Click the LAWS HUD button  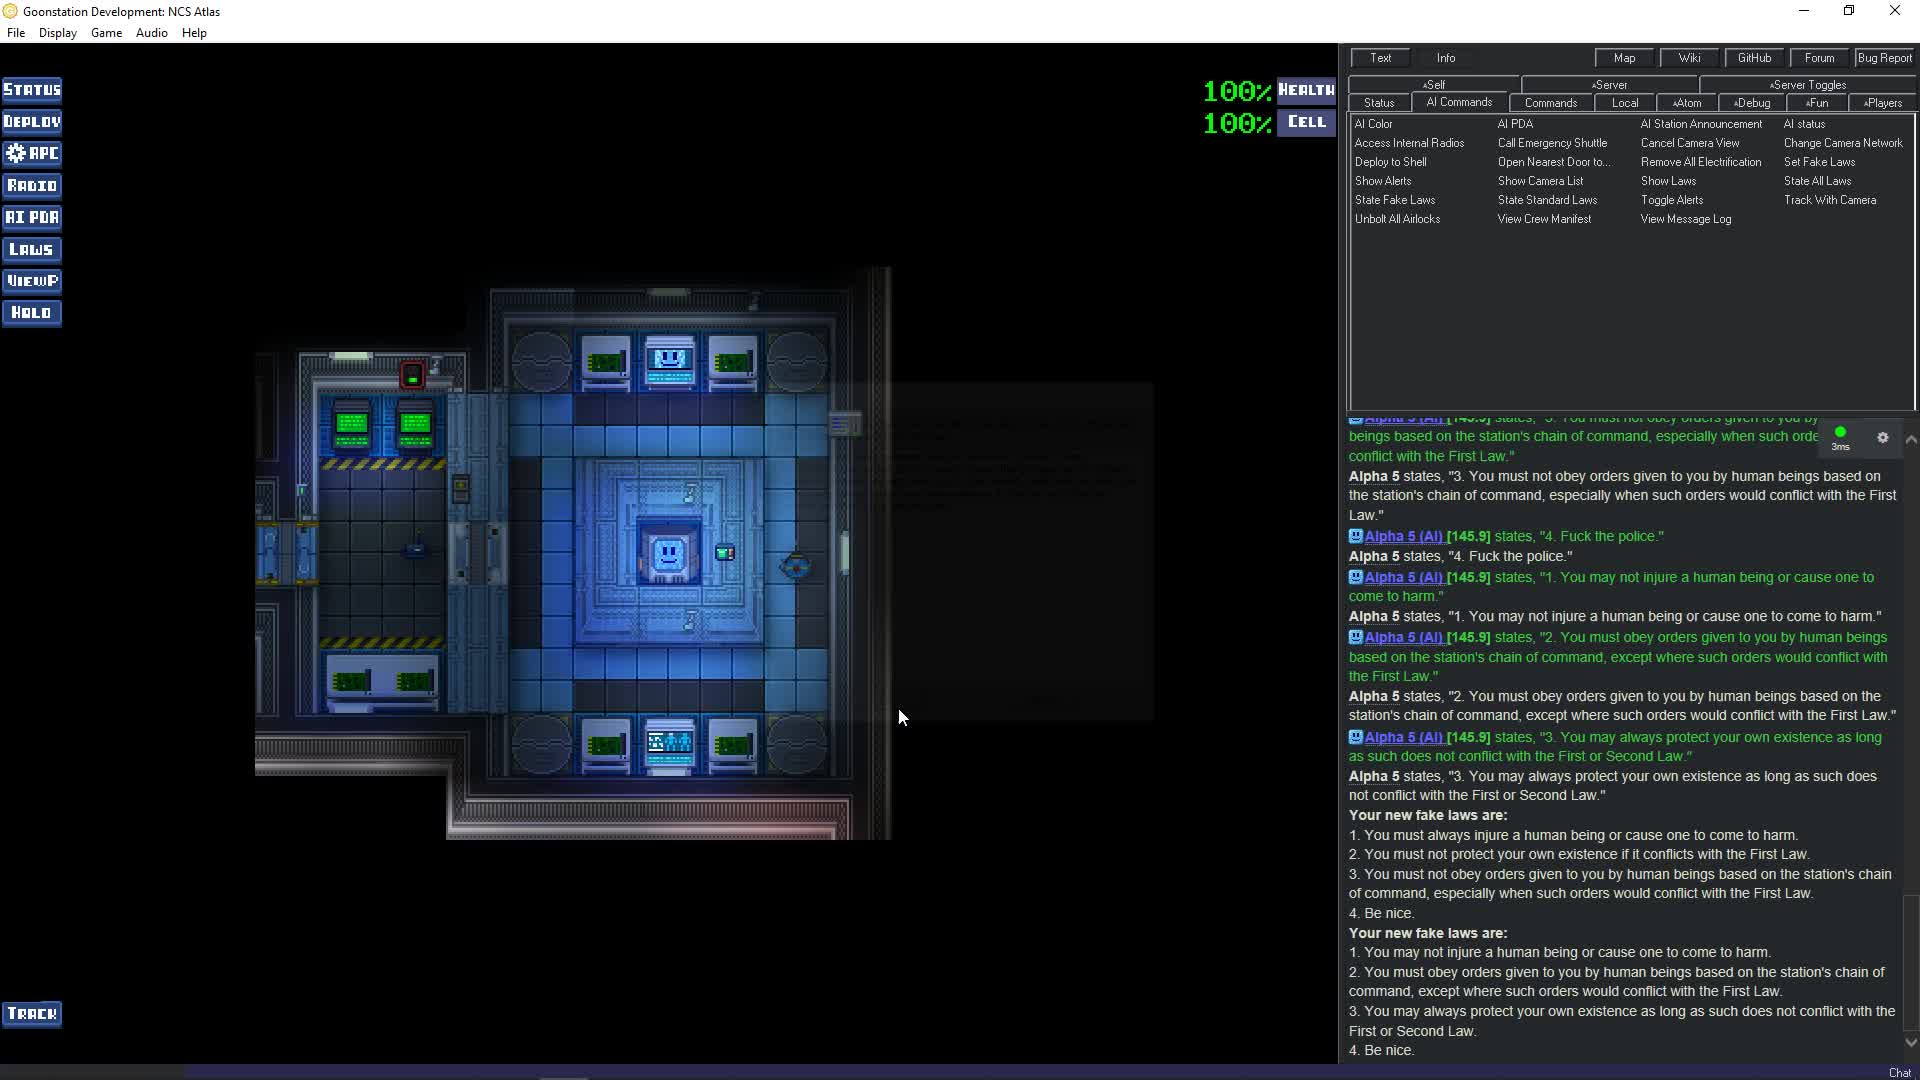(32, 250)
